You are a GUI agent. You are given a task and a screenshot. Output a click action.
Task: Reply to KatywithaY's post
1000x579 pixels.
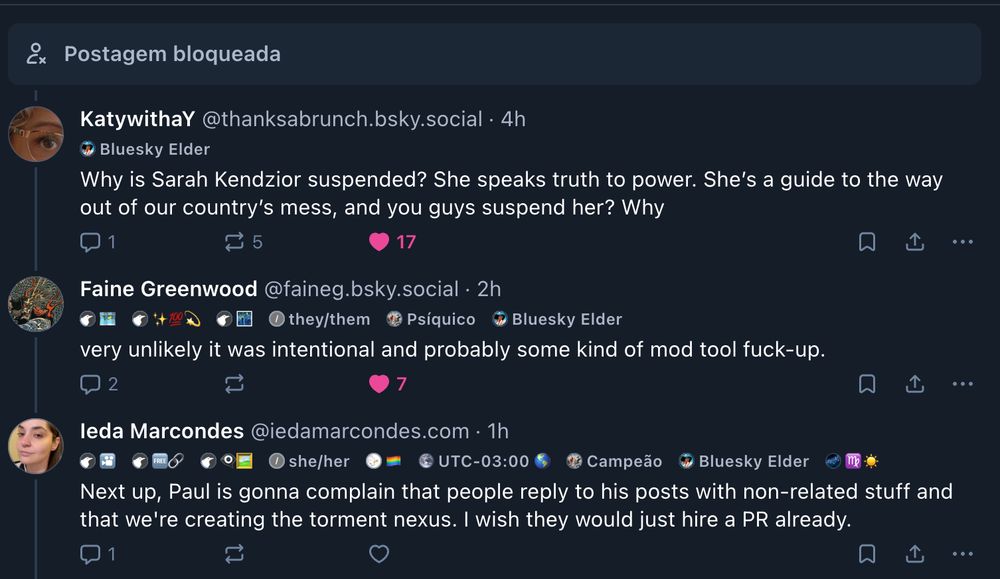point(90,241)
